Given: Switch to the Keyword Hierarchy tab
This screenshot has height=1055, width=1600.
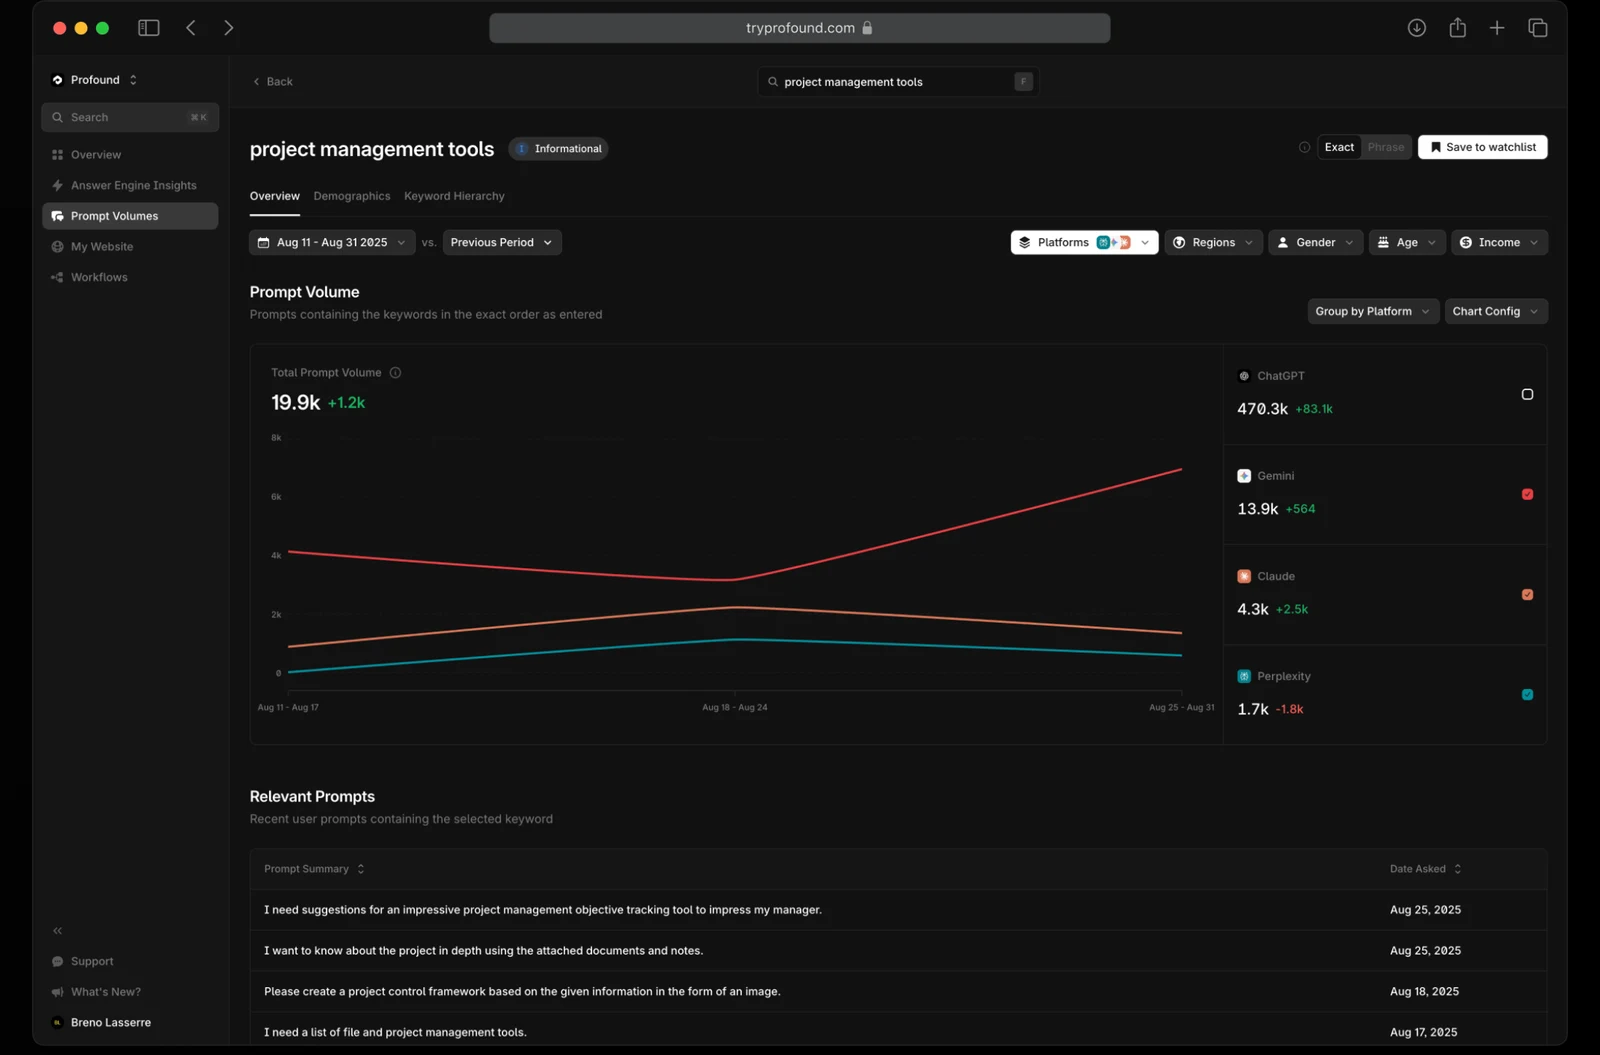Looking at the screenshot, I should click(454, 196).
